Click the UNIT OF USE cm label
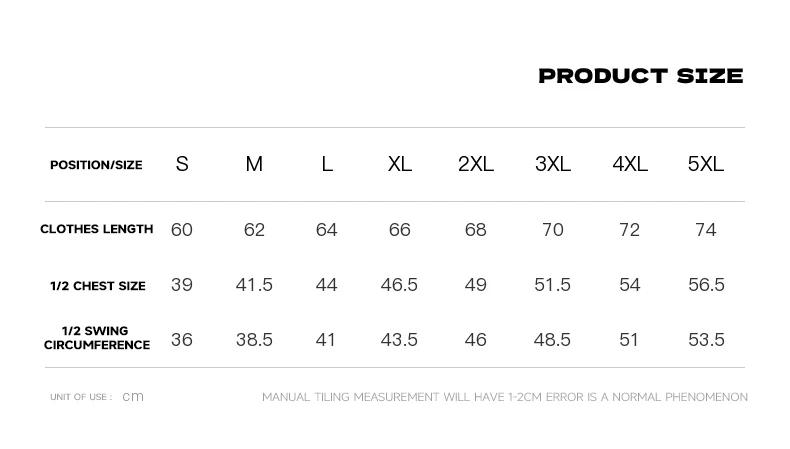790x449 pixels. [97, 397]
